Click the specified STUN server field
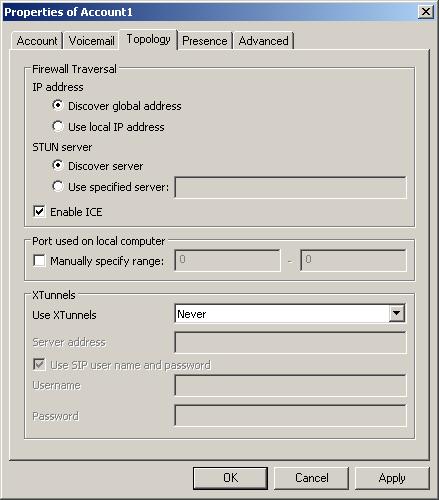This screenshot has height=500, width=439. click(x=290, y=187)
